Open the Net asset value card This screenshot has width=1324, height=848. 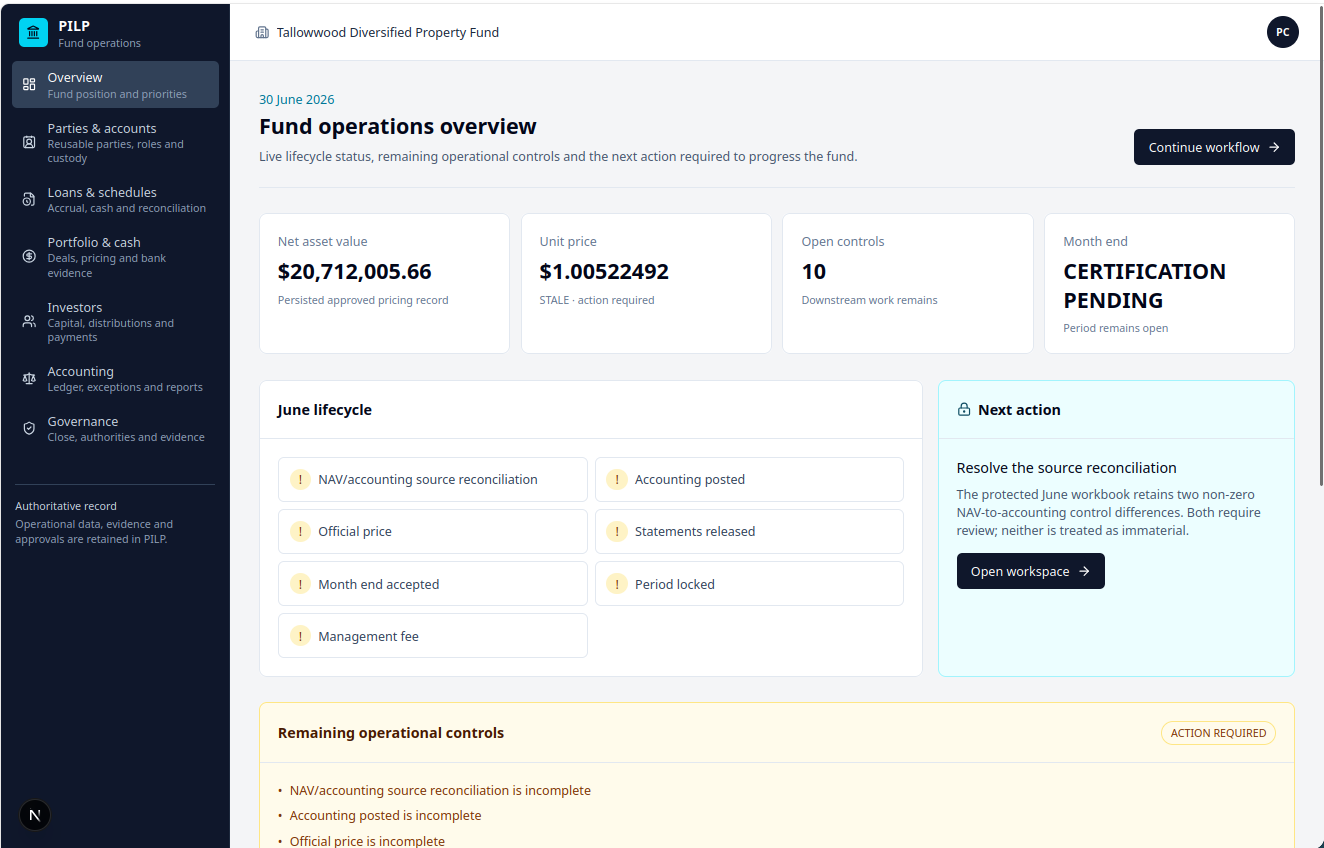click(x=384, y=283)
